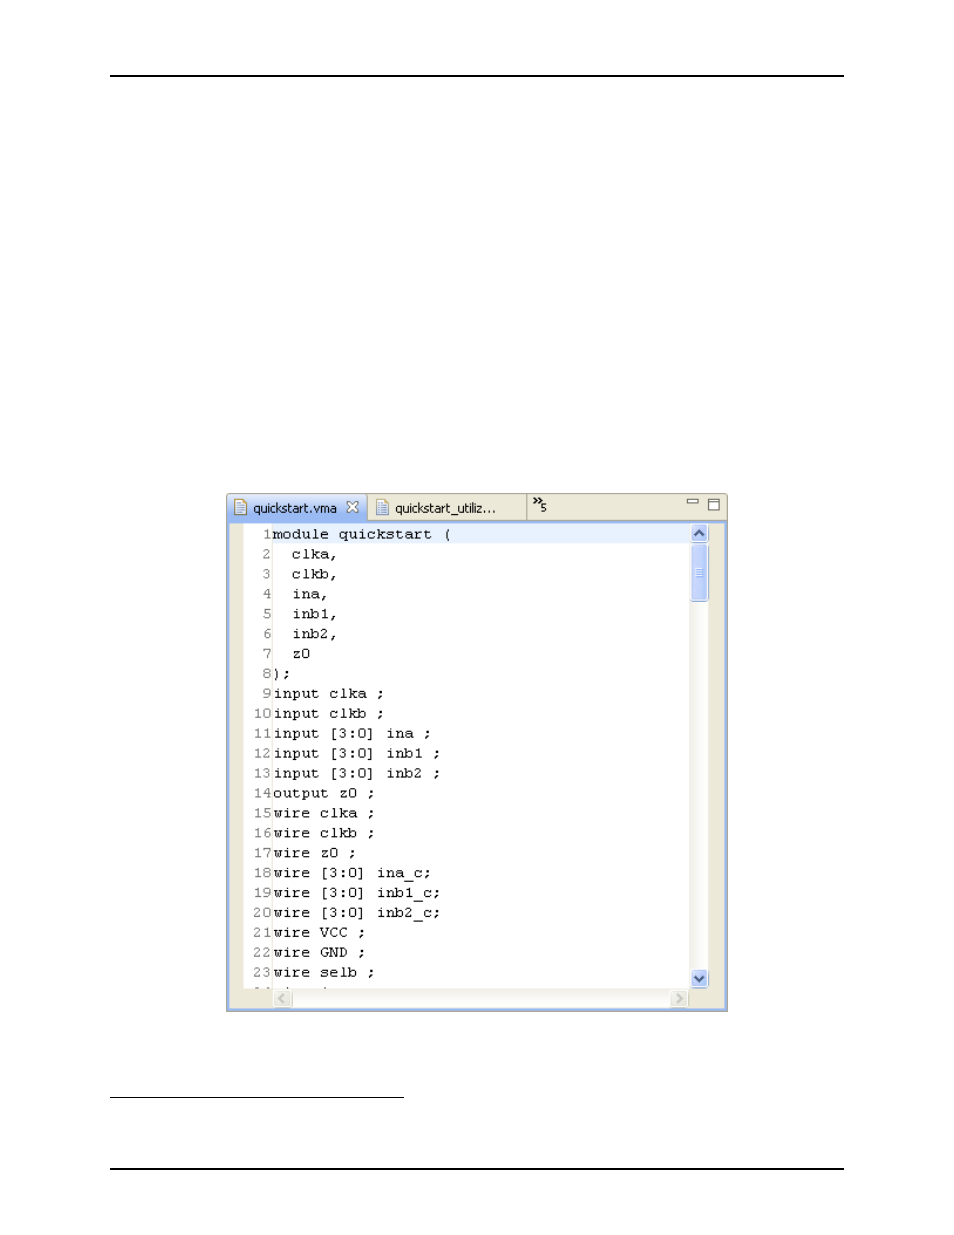Screen dimensions: 954x1235
Task: Click 'wire z0 ;' on line 17
Action: (315, 854)
